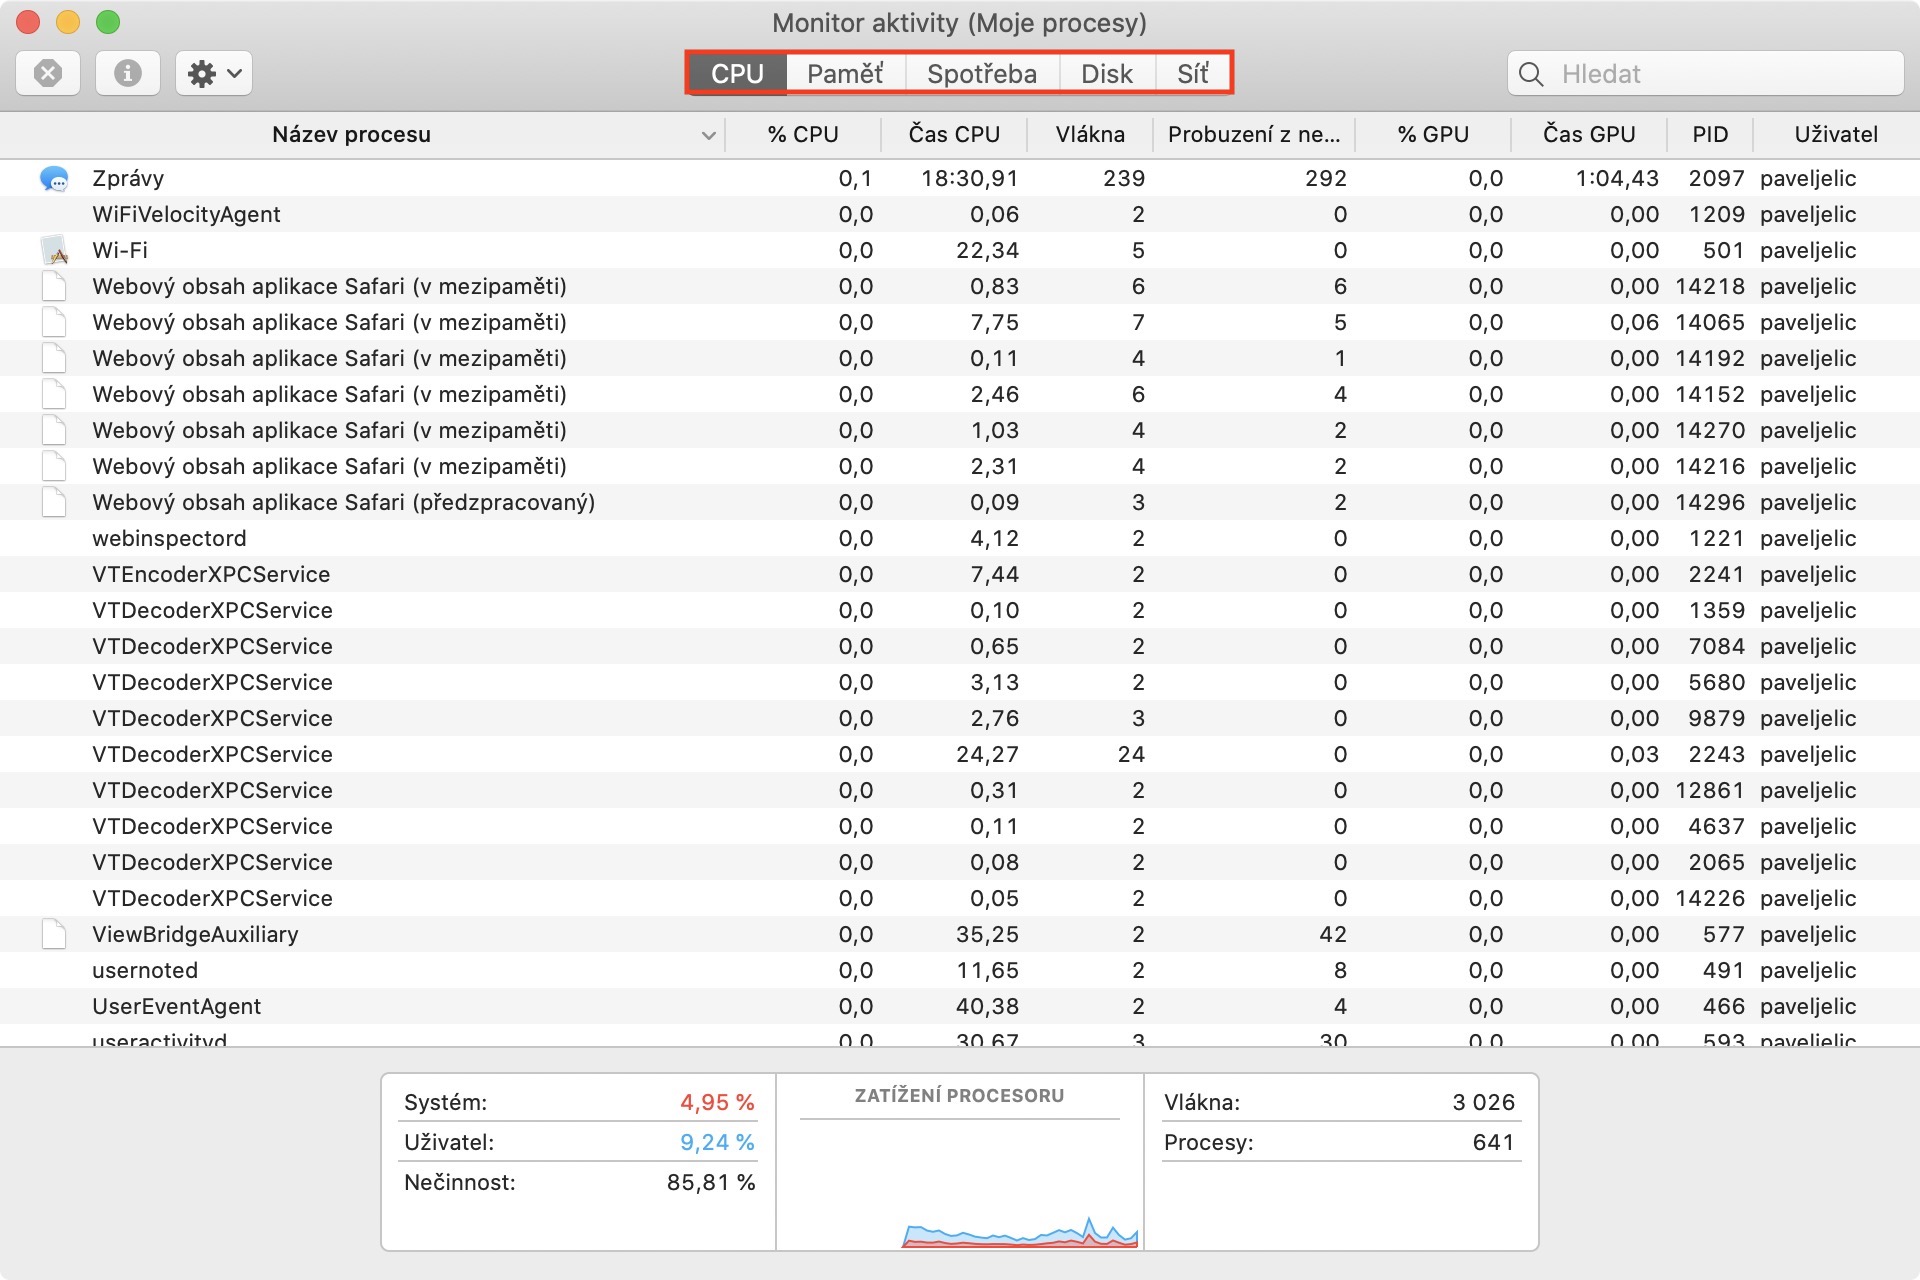Open the Disk tab

(1106, 74)
